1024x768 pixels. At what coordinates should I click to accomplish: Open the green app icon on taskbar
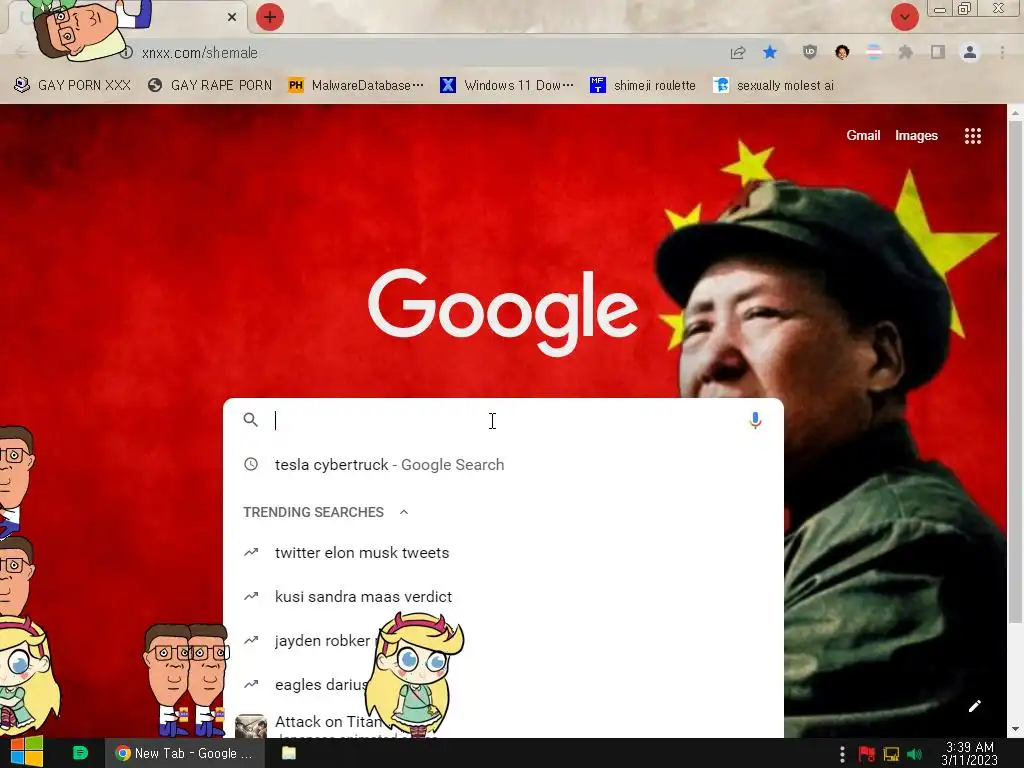point(80,753)
